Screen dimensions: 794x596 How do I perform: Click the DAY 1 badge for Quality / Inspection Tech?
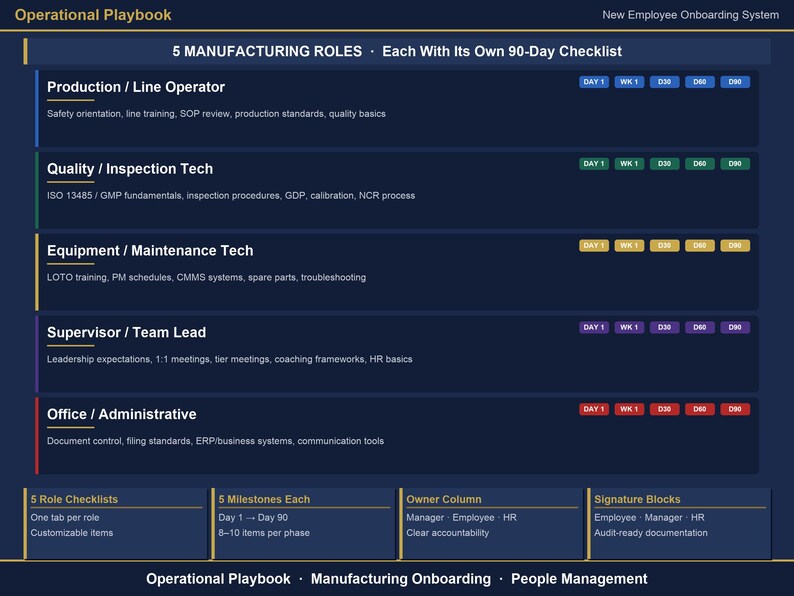tap(594, 164)
